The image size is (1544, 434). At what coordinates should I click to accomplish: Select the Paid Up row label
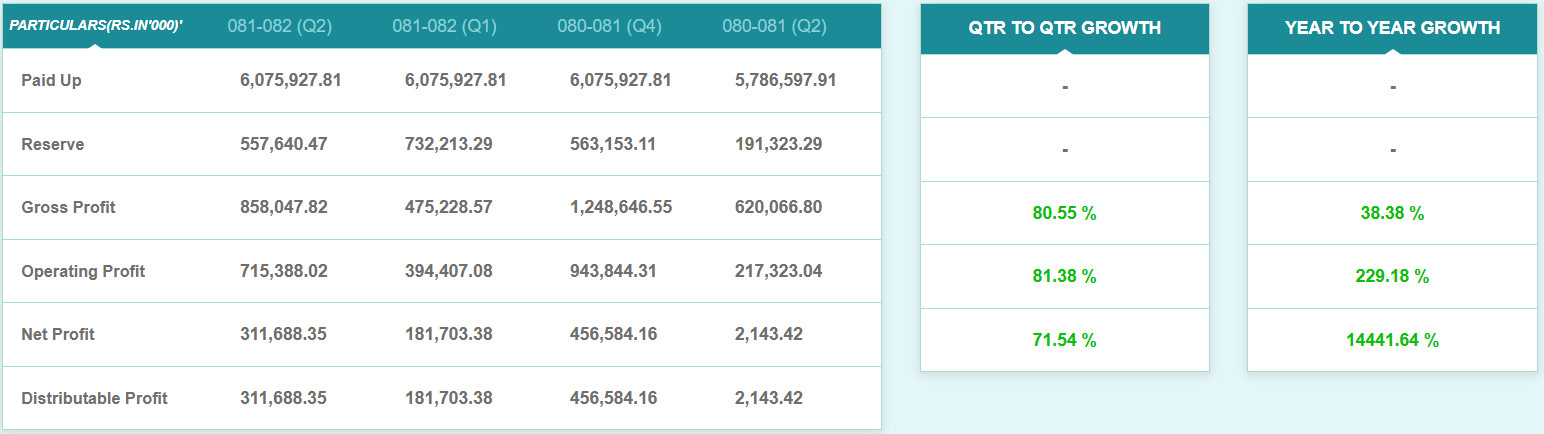(x=51, y=80)
